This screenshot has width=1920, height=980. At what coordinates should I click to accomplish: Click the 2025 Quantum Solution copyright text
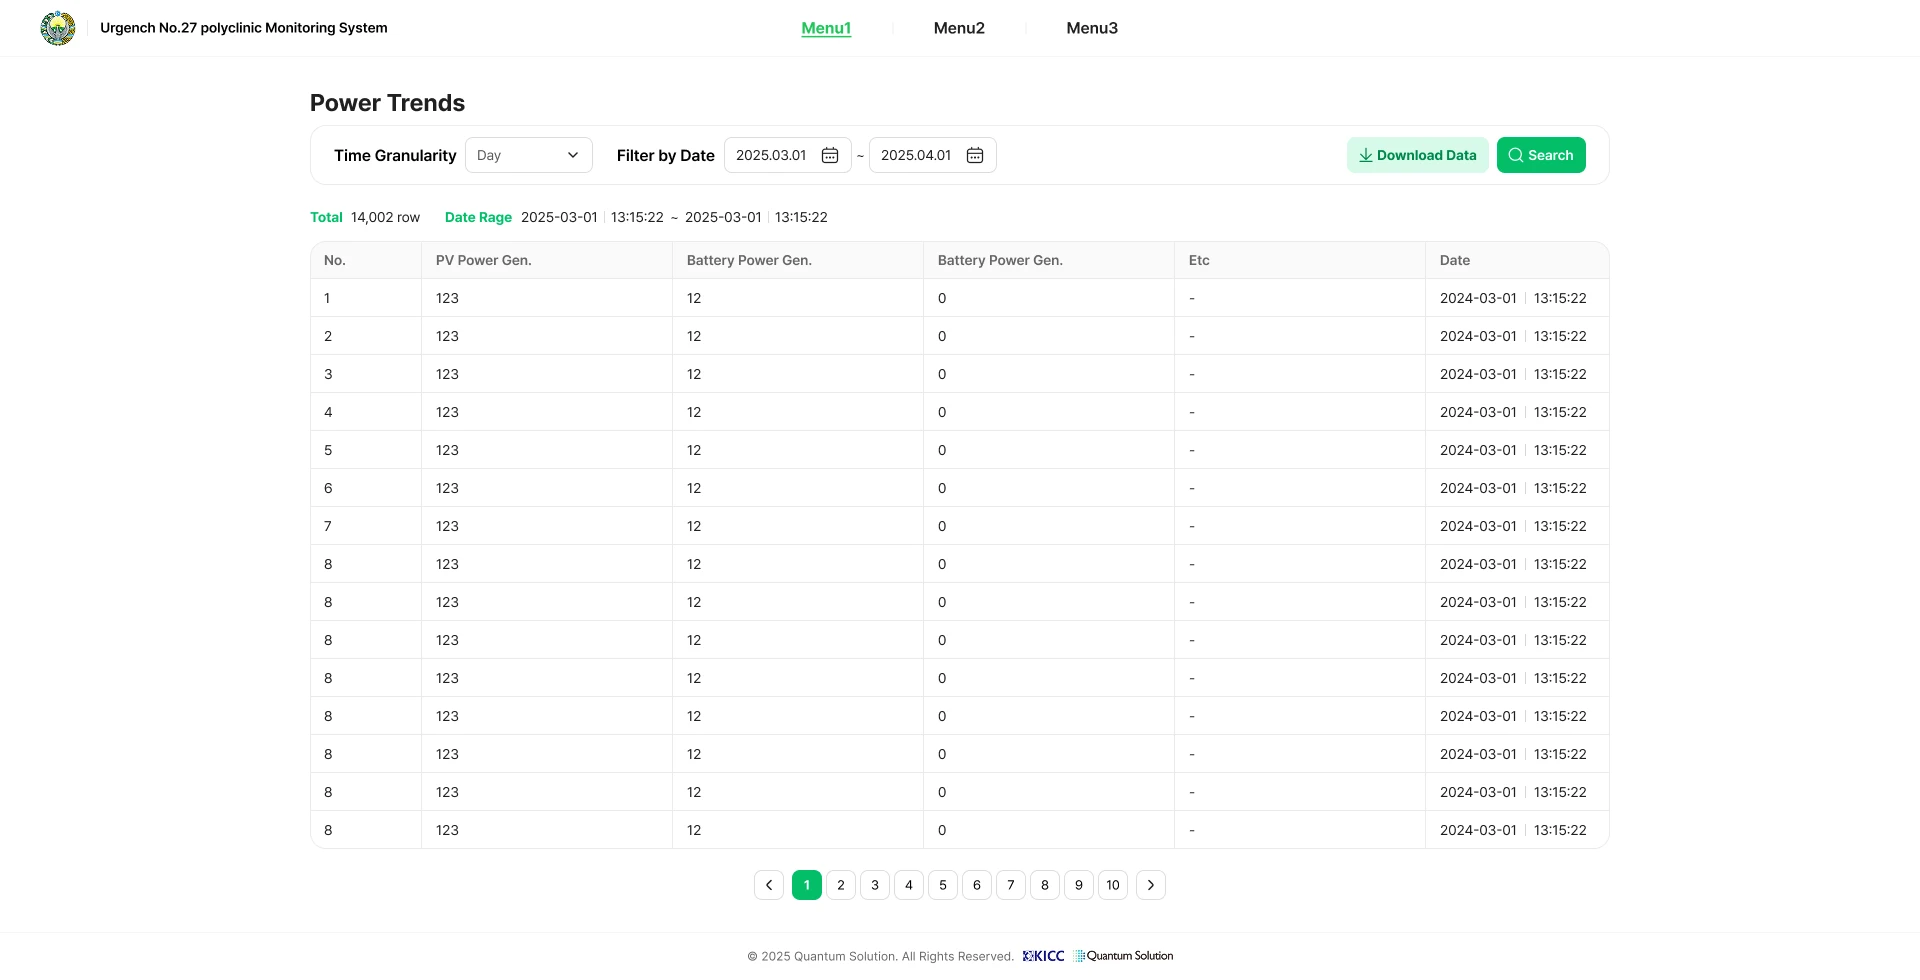point(881,957)
